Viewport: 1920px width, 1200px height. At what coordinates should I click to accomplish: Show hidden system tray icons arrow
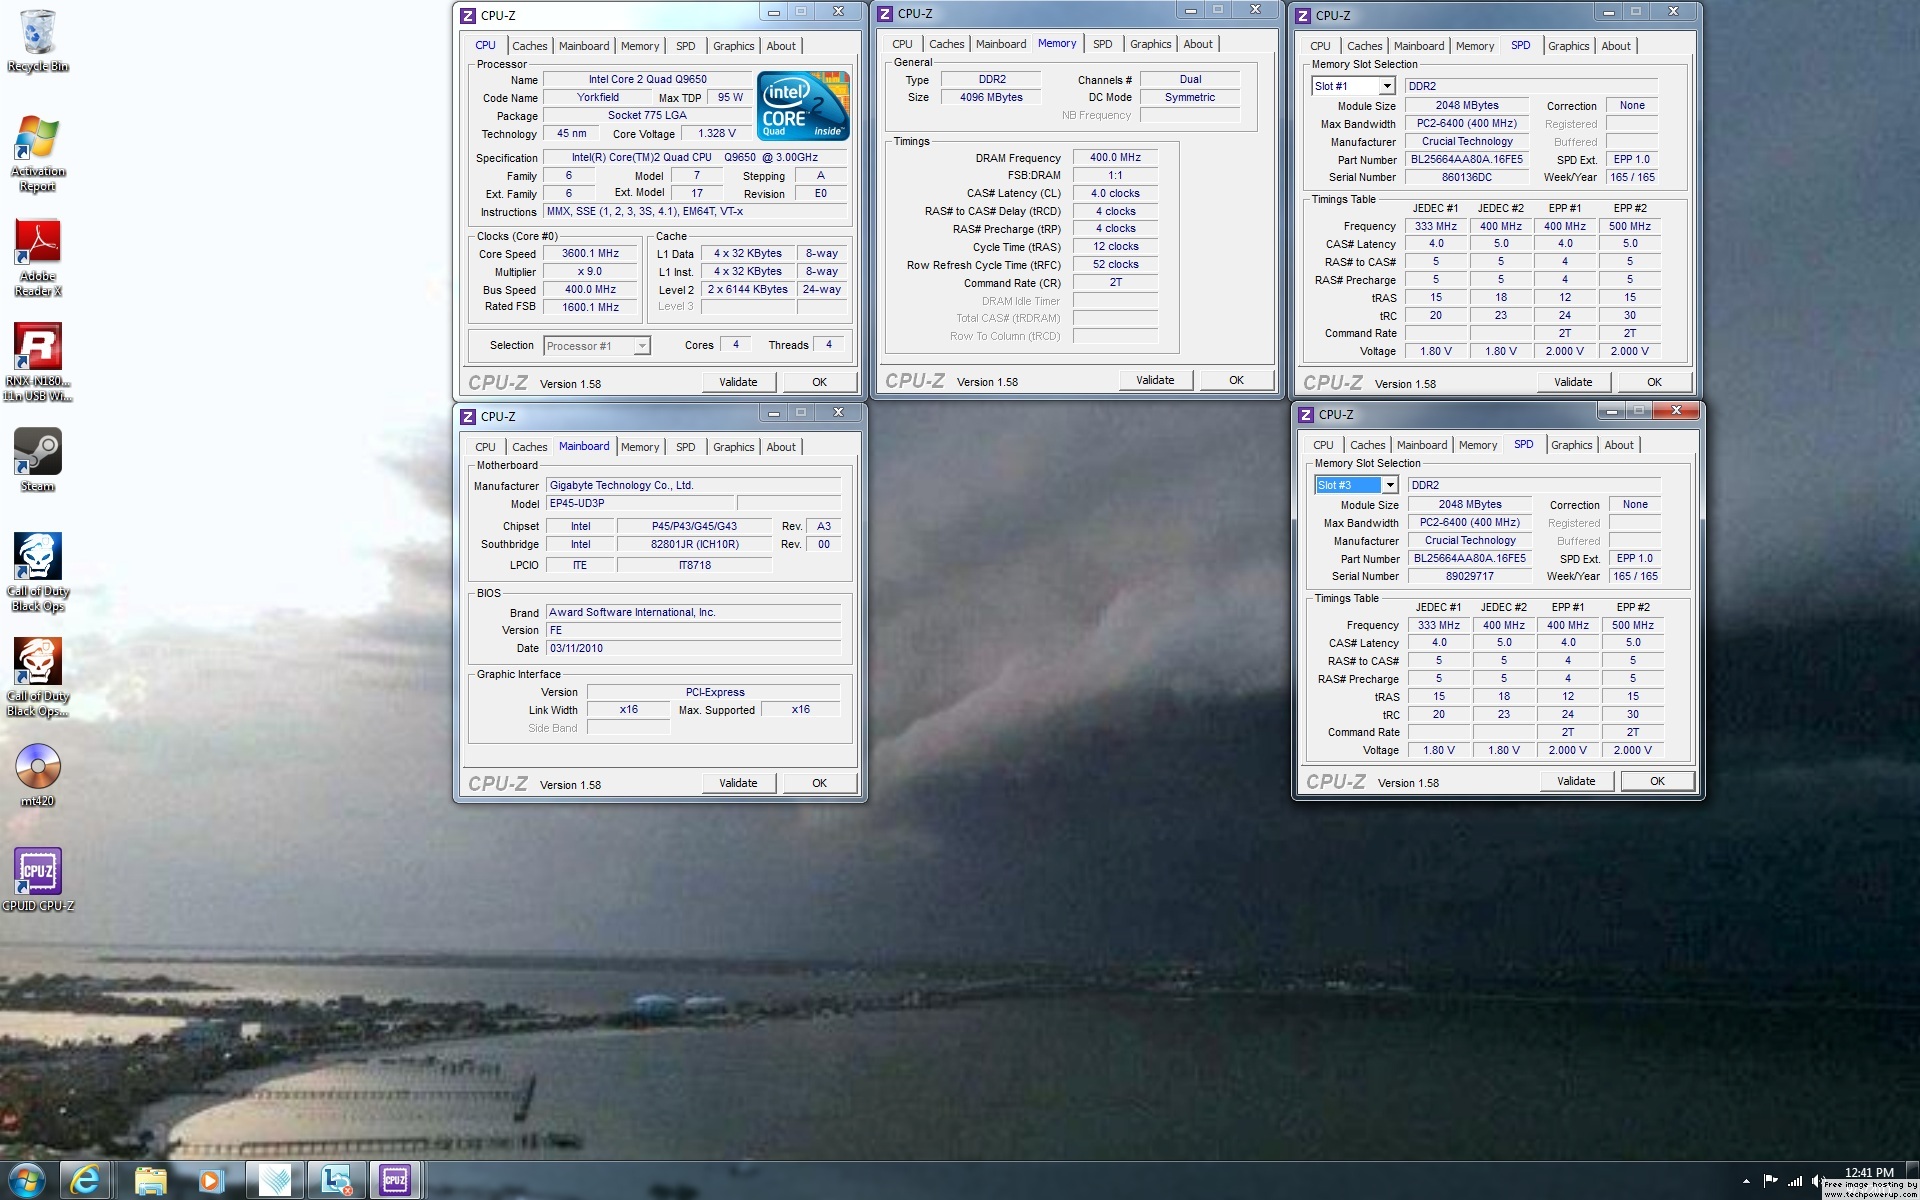1746,1181
